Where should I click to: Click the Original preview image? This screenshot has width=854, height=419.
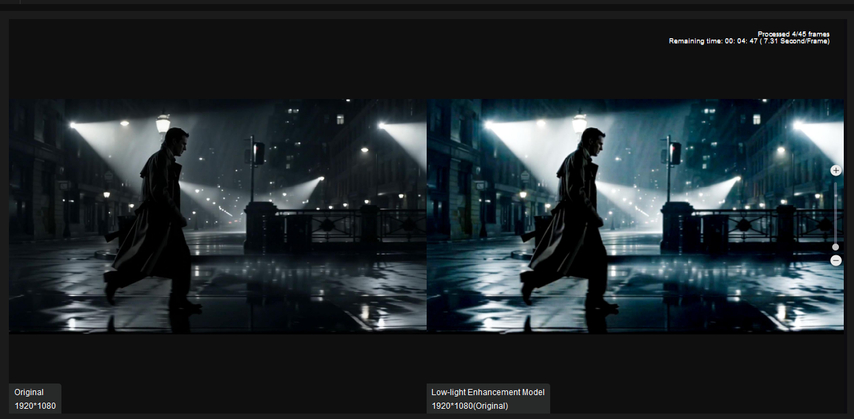pos(218,216)
